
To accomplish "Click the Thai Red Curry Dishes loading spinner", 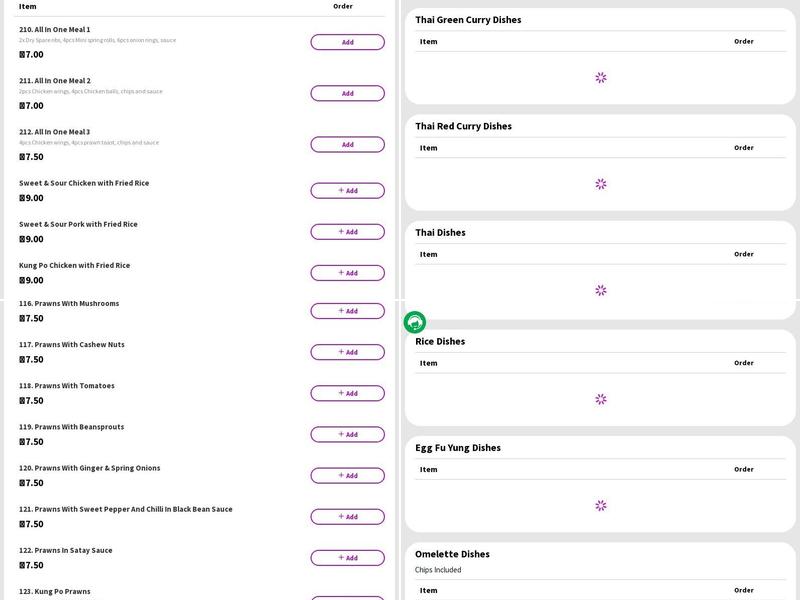I will click(601, 184).
